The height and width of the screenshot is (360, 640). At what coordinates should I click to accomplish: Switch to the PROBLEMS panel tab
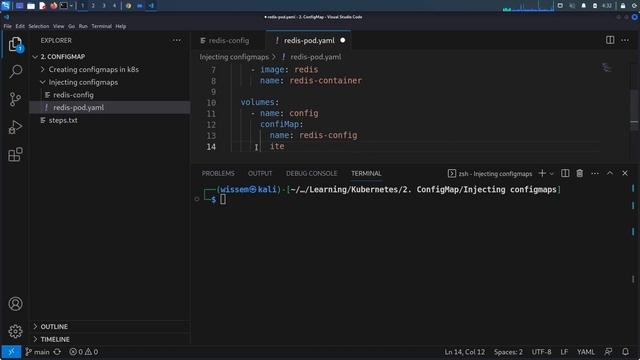(x=218, y=173)
